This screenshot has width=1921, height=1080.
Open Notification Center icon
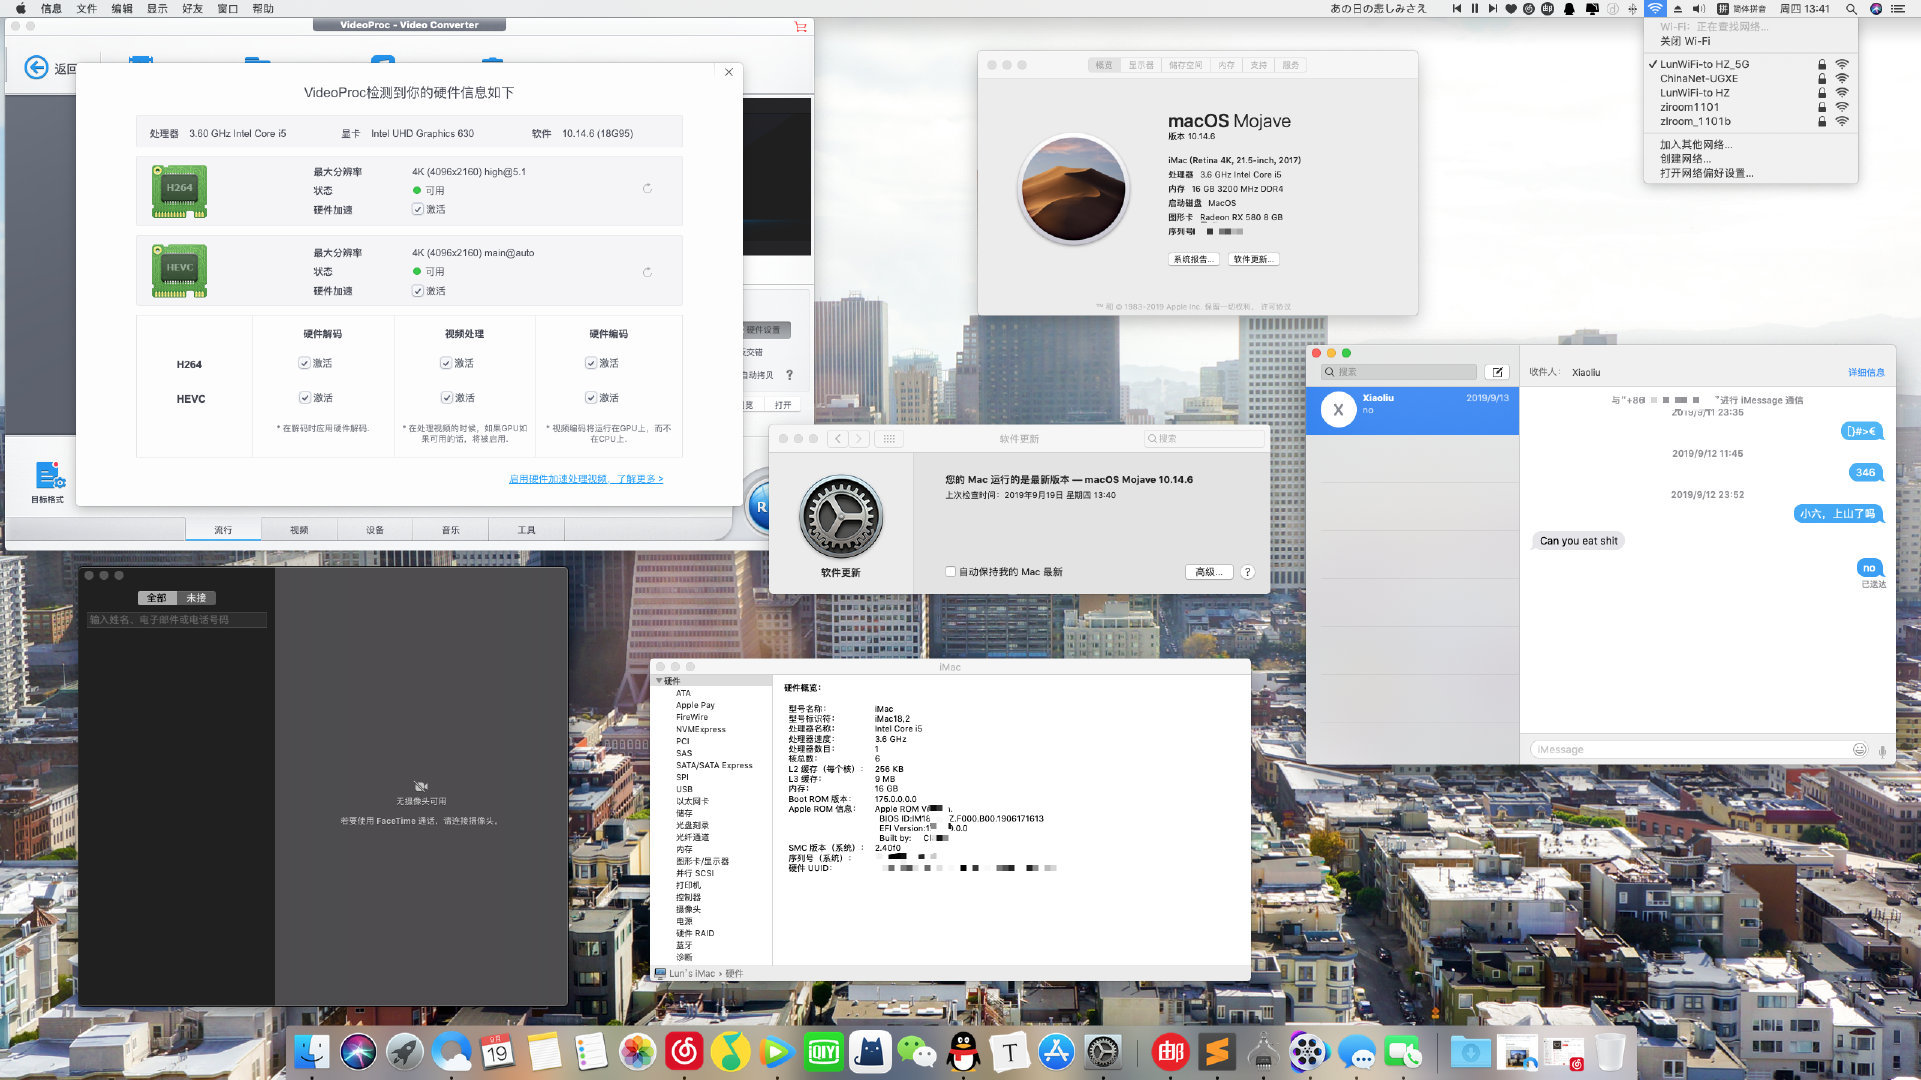(1897, 8)
